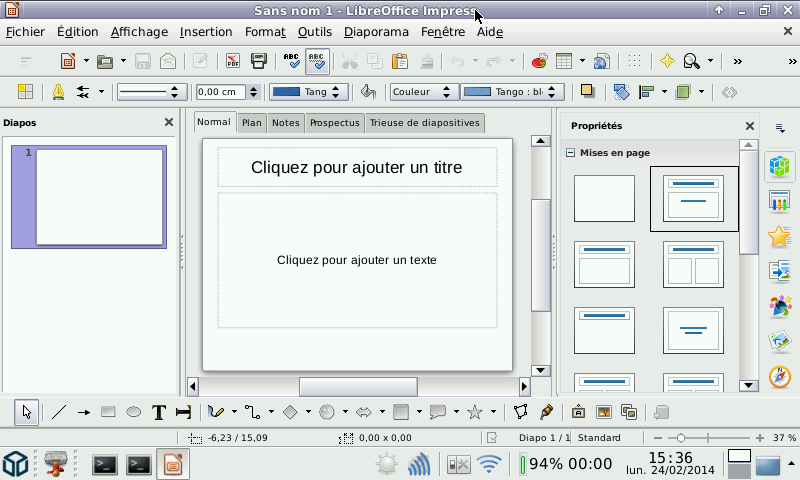
Task: Open the Navigator star icon
Action: (x=667, y=61)
